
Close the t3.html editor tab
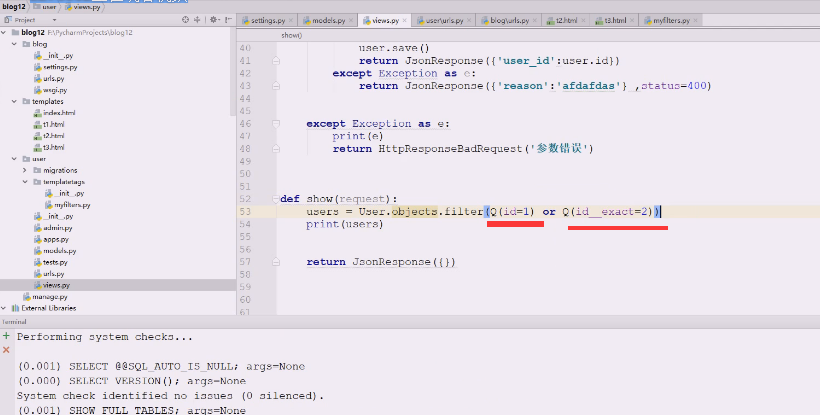point(632,20)
